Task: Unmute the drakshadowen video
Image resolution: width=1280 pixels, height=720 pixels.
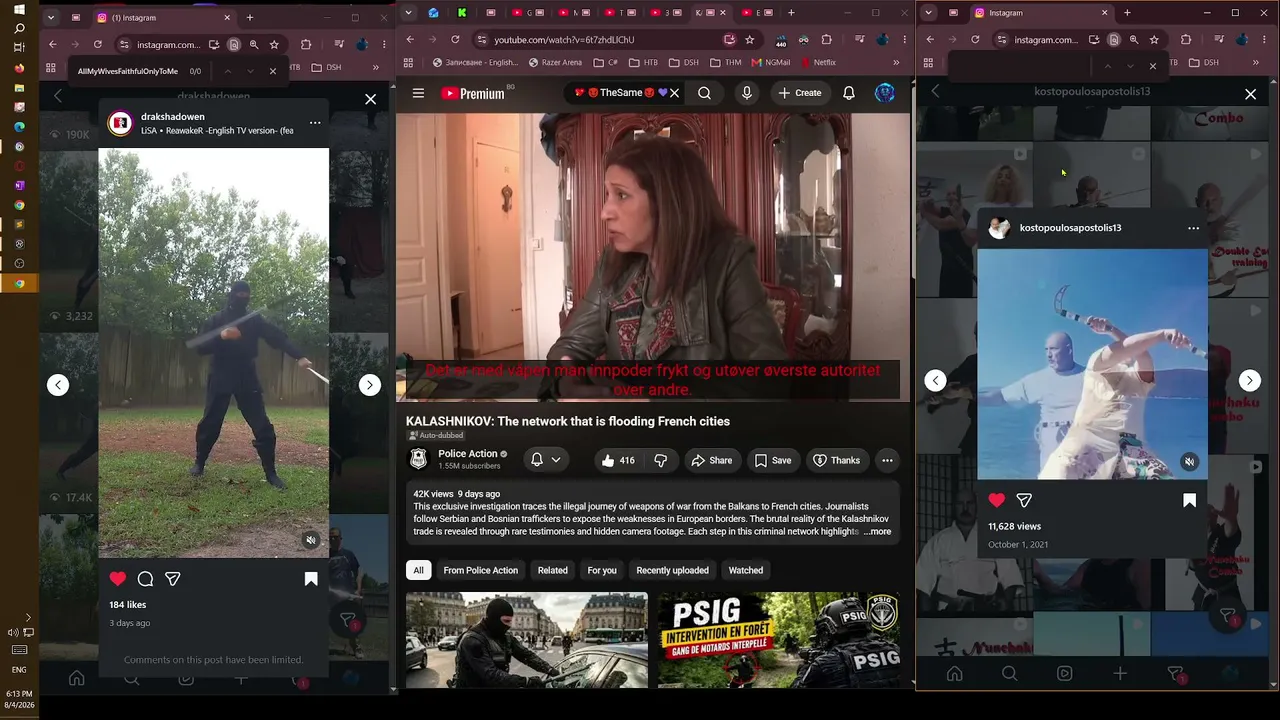Action: tap(311, 540)
